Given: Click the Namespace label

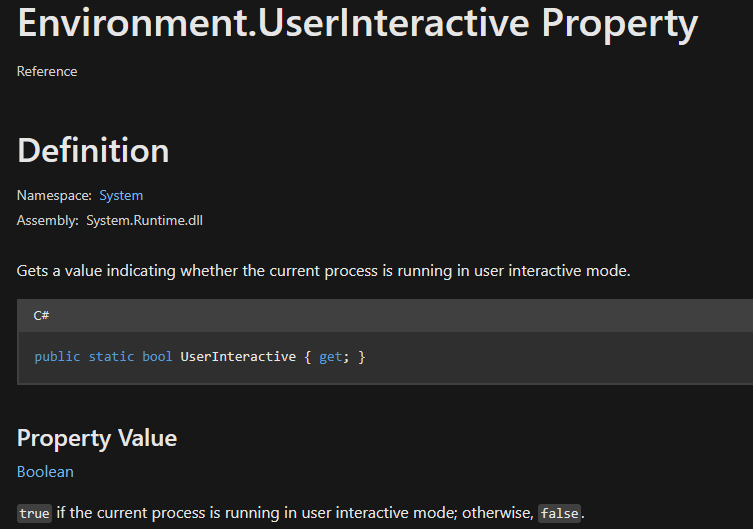Looking at the screenshot, I should coord(54,195).
